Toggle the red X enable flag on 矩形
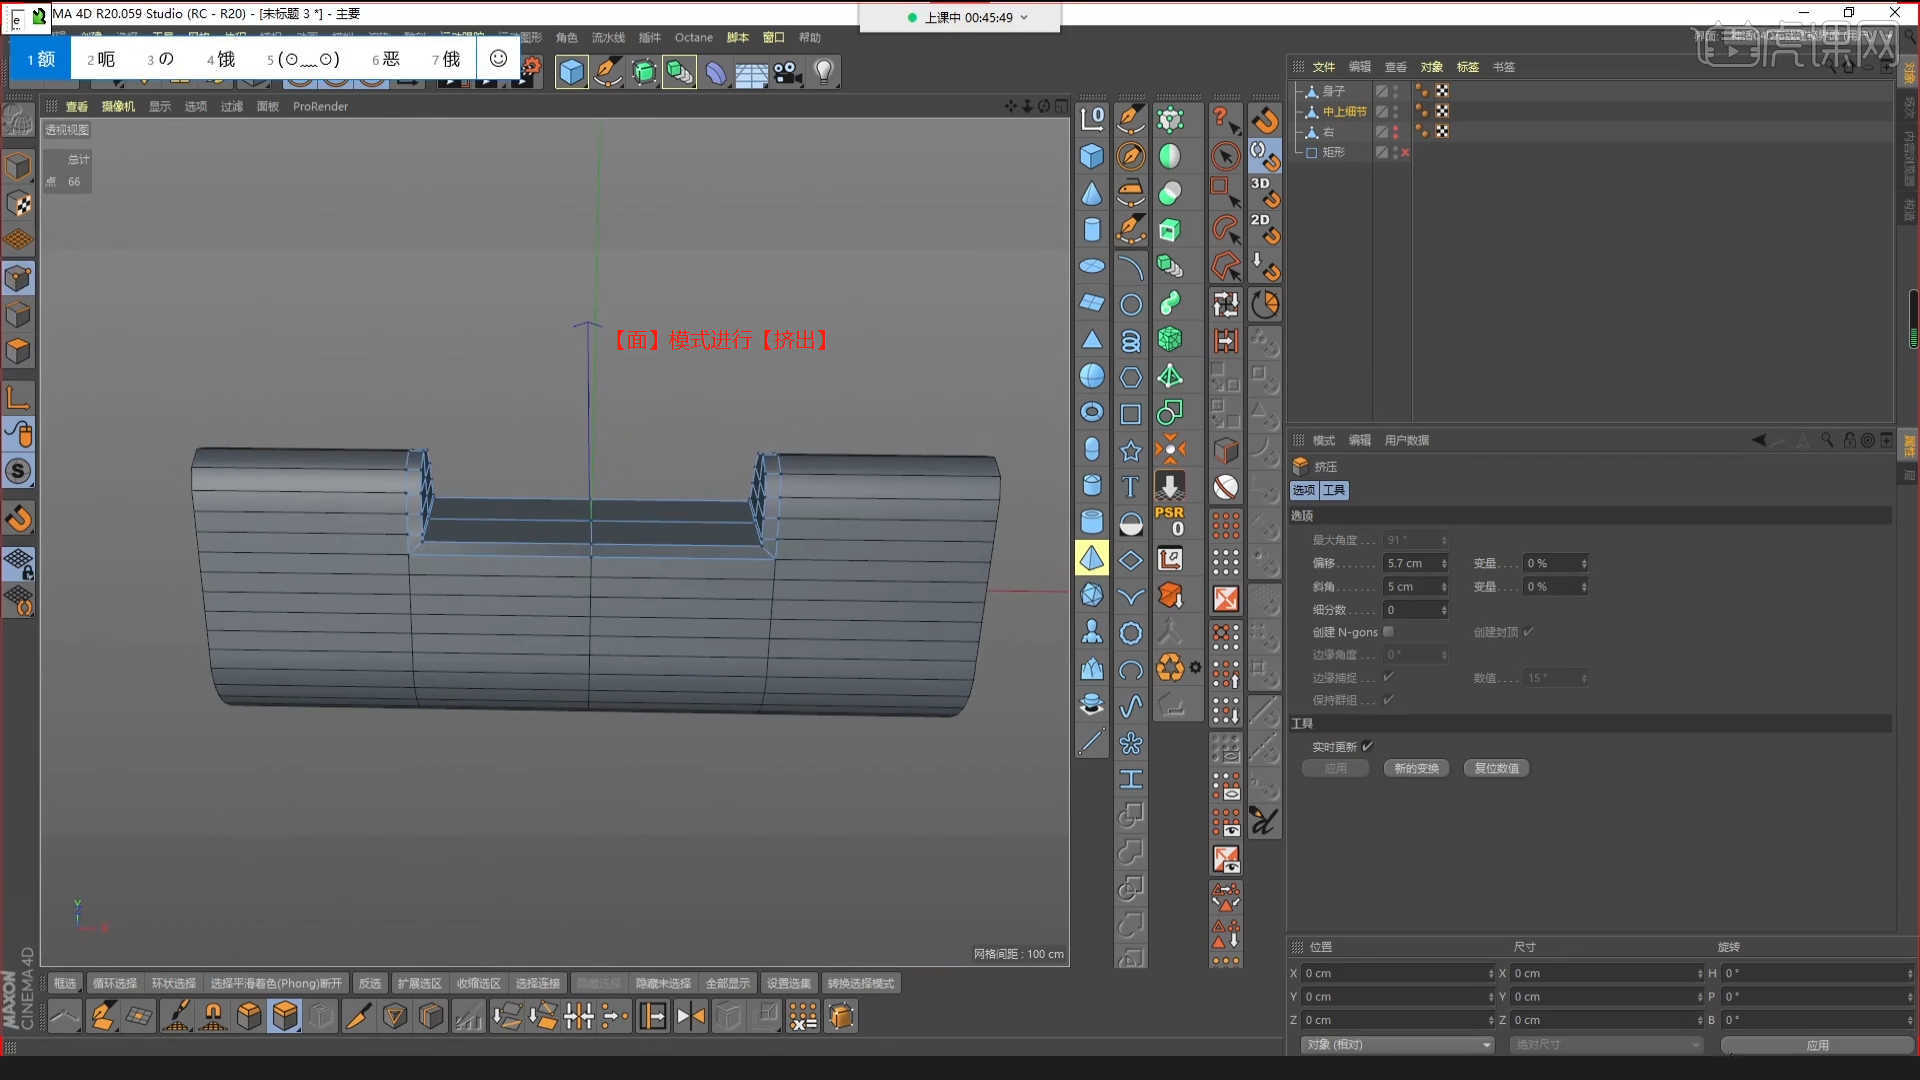This screenshot has height=1080, width=1920. click(x=1405, y=152)
